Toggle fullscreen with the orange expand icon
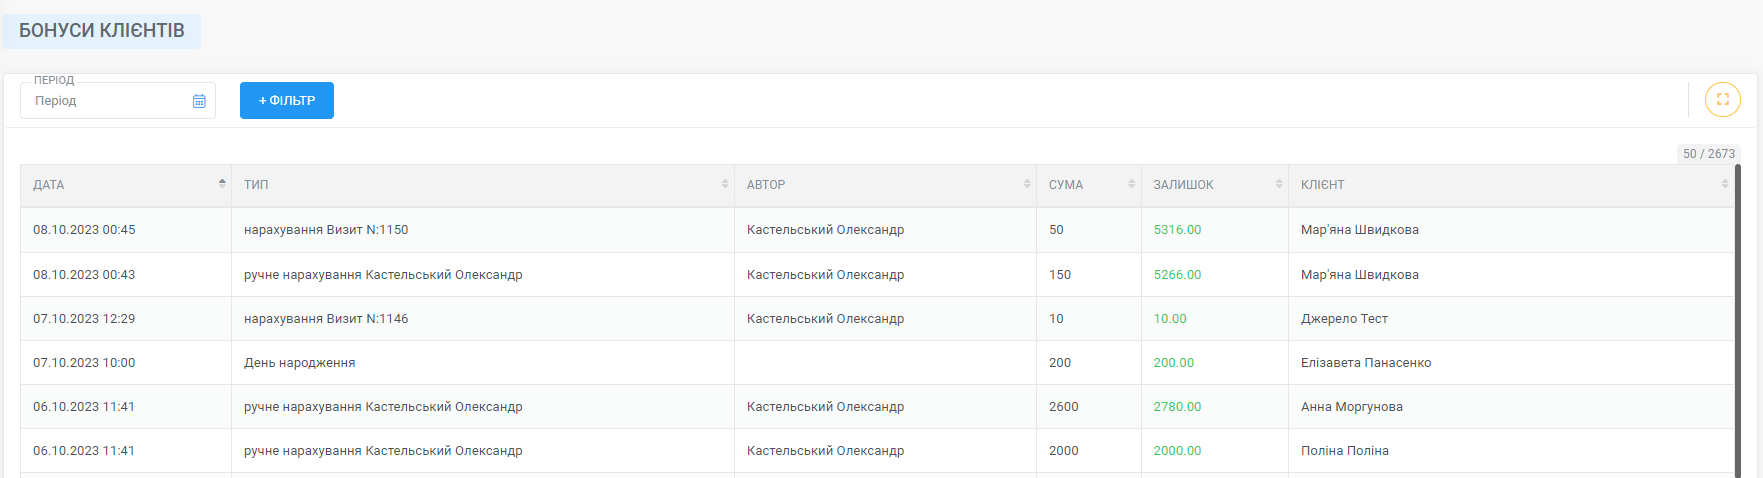 pos(1722,99)
